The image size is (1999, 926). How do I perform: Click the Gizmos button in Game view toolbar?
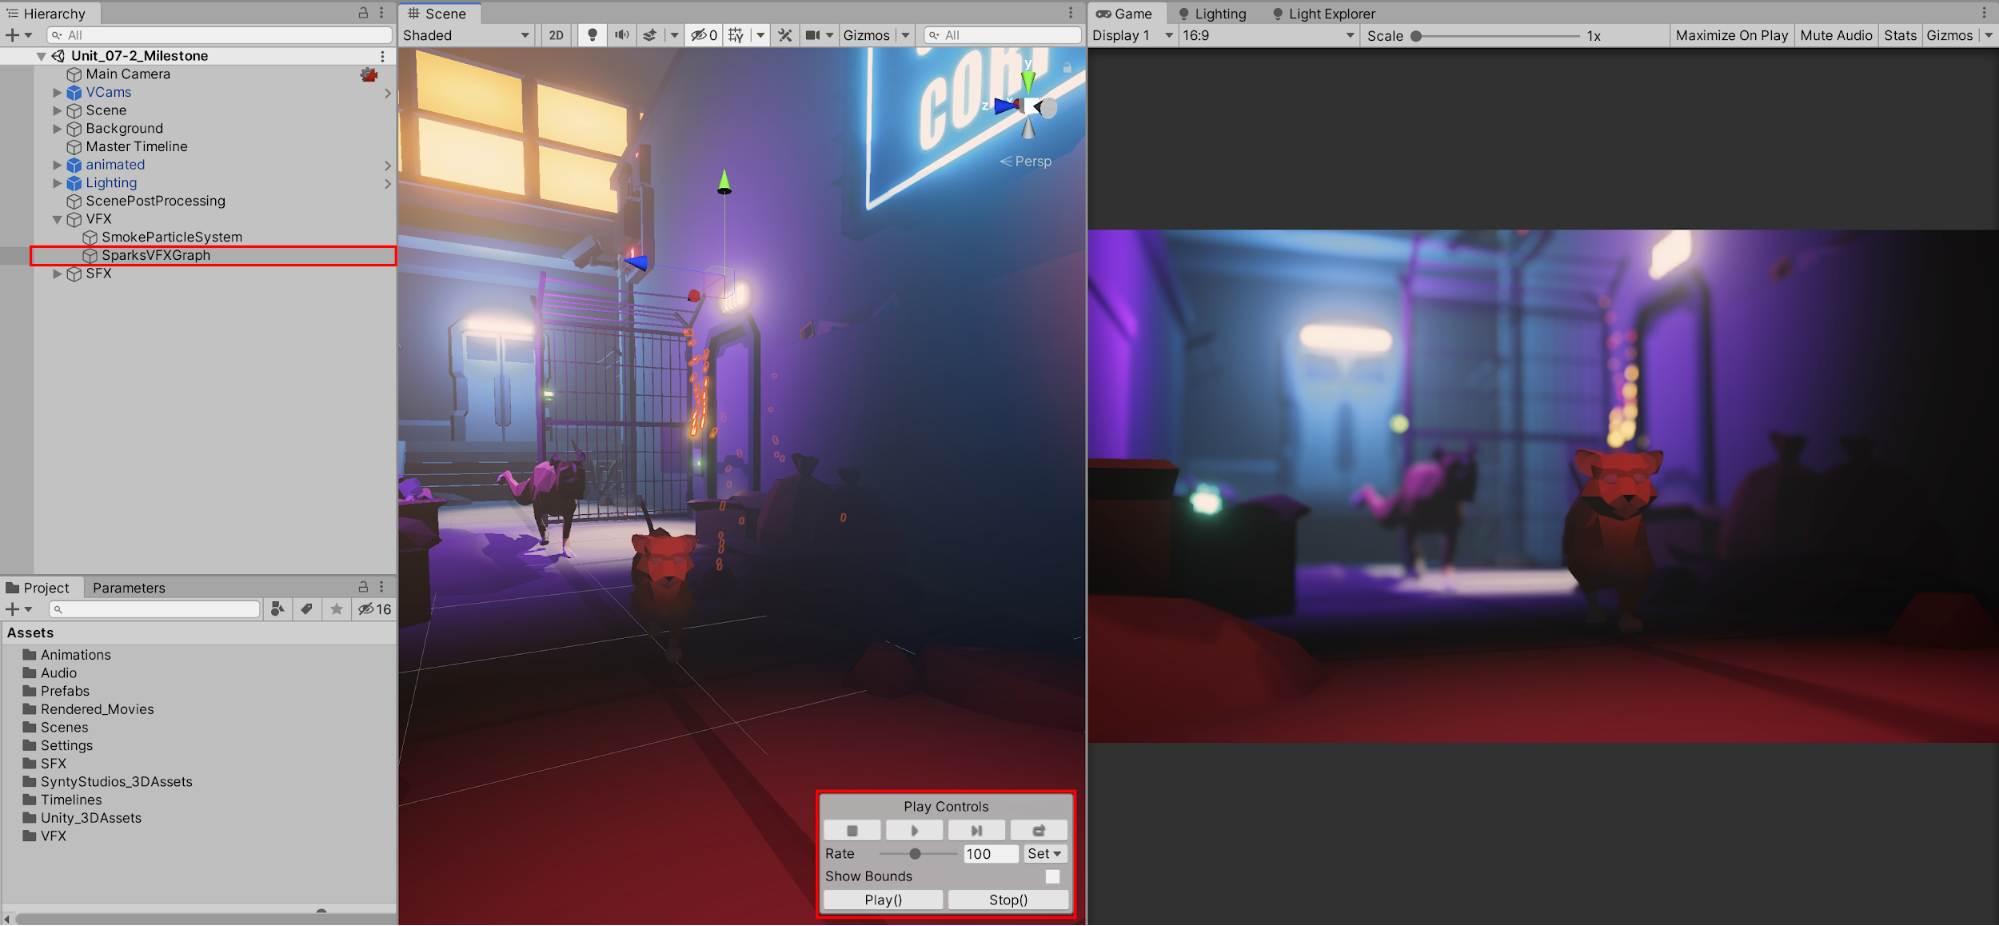point(1950,35)
